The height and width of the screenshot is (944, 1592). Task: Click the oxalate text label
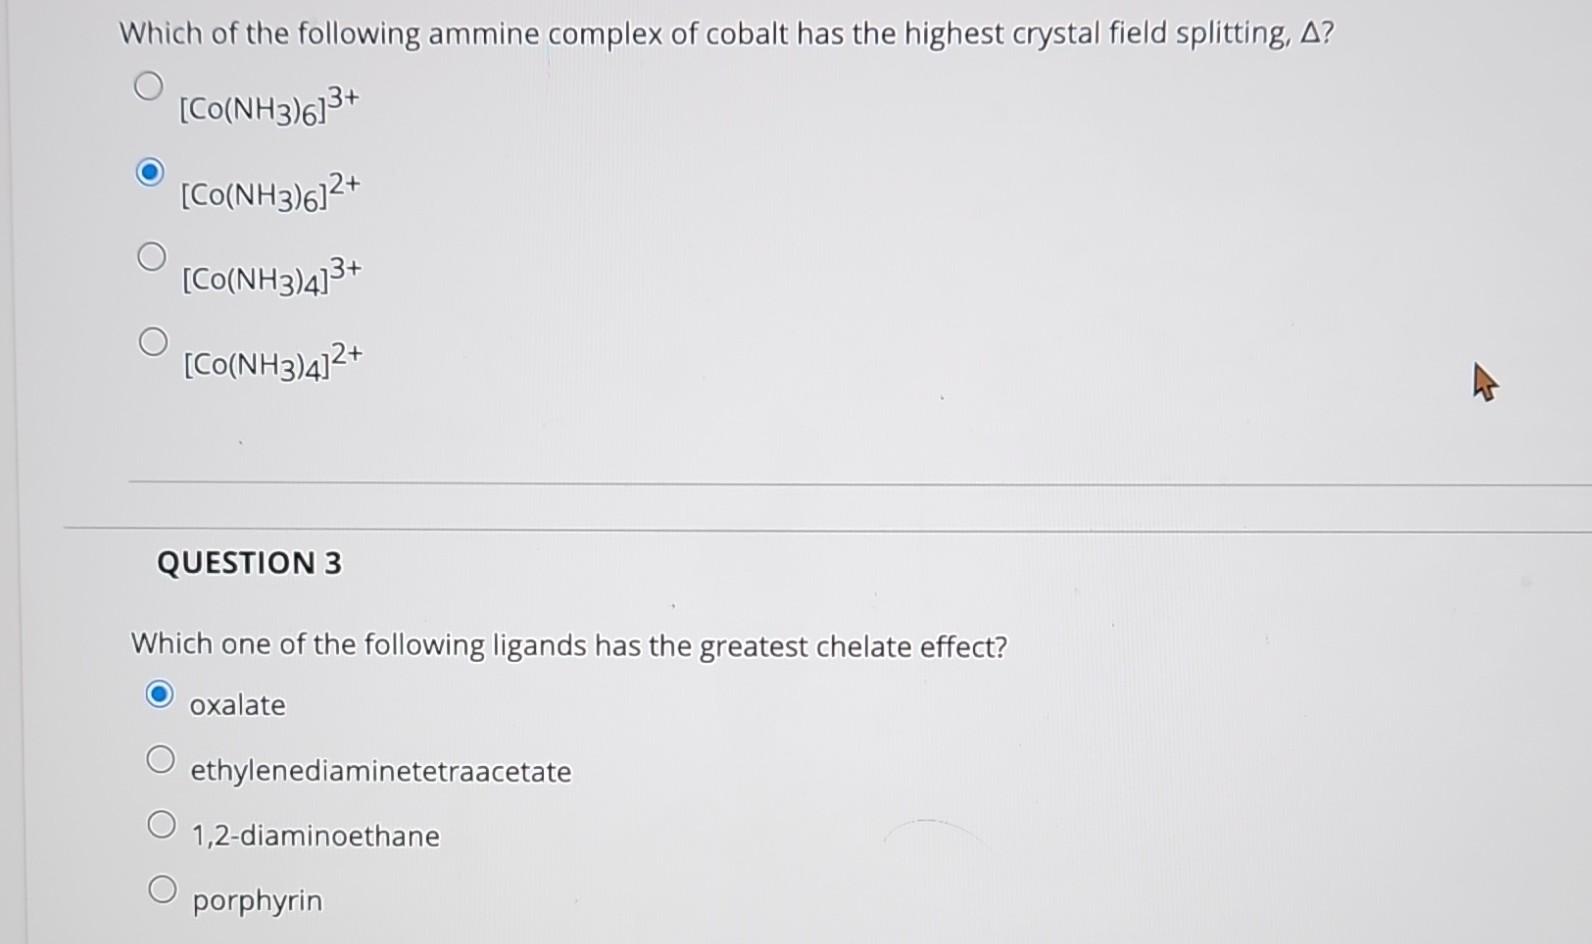point(238,705)
